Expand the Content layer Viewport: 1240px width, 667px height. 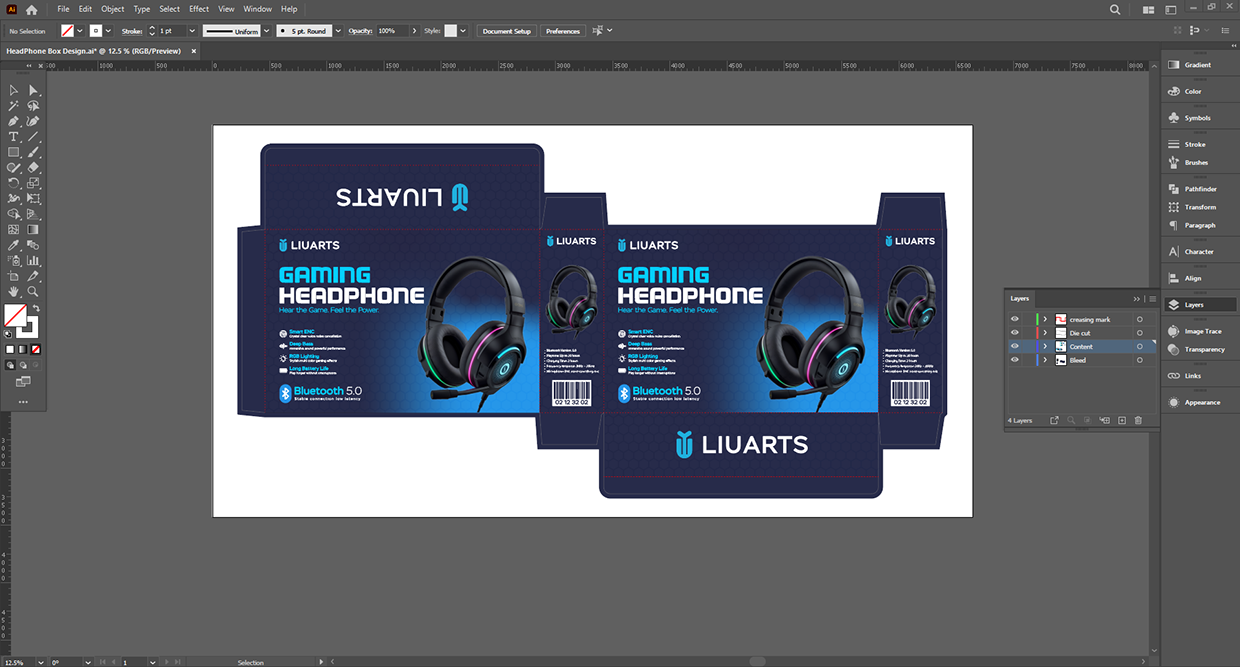coord(1045,346)
